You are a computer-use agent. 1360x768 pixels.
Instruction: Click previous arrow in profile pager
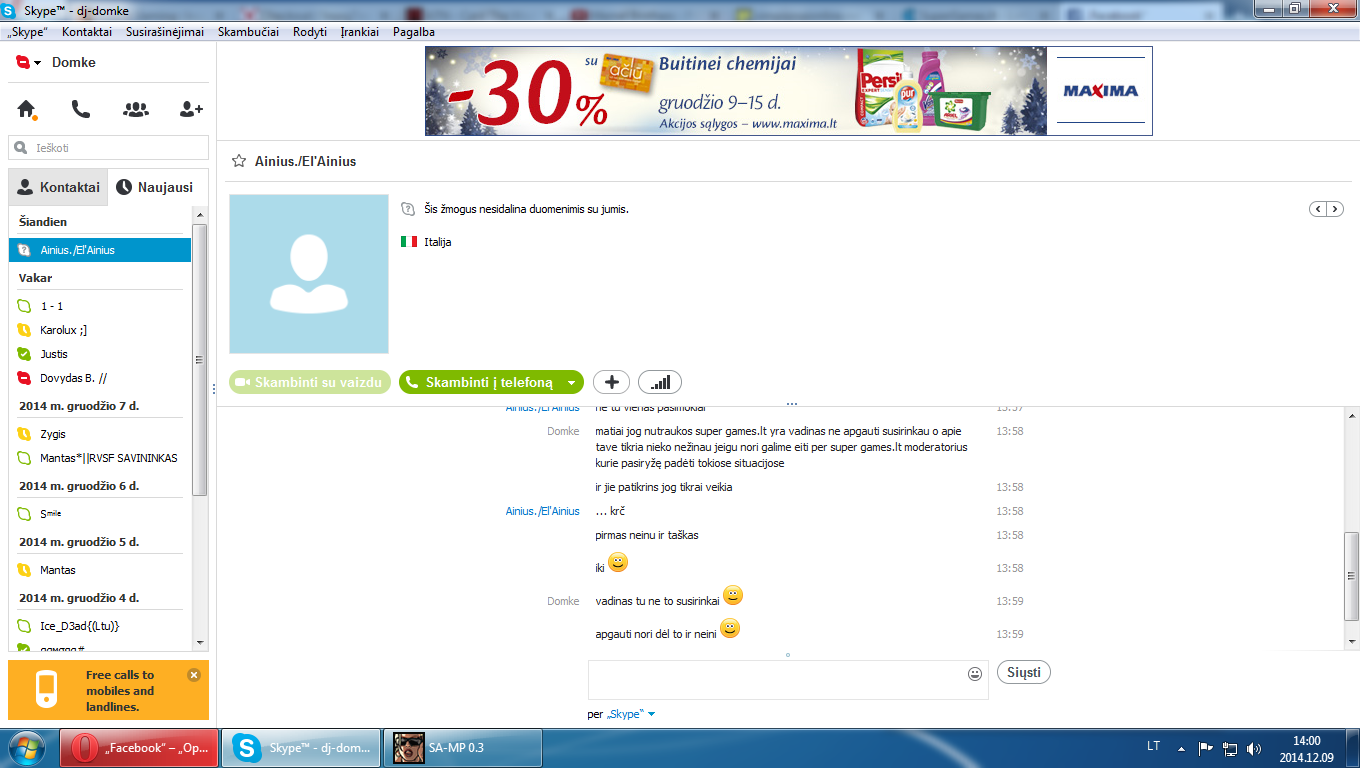(x=1318, y=209)
